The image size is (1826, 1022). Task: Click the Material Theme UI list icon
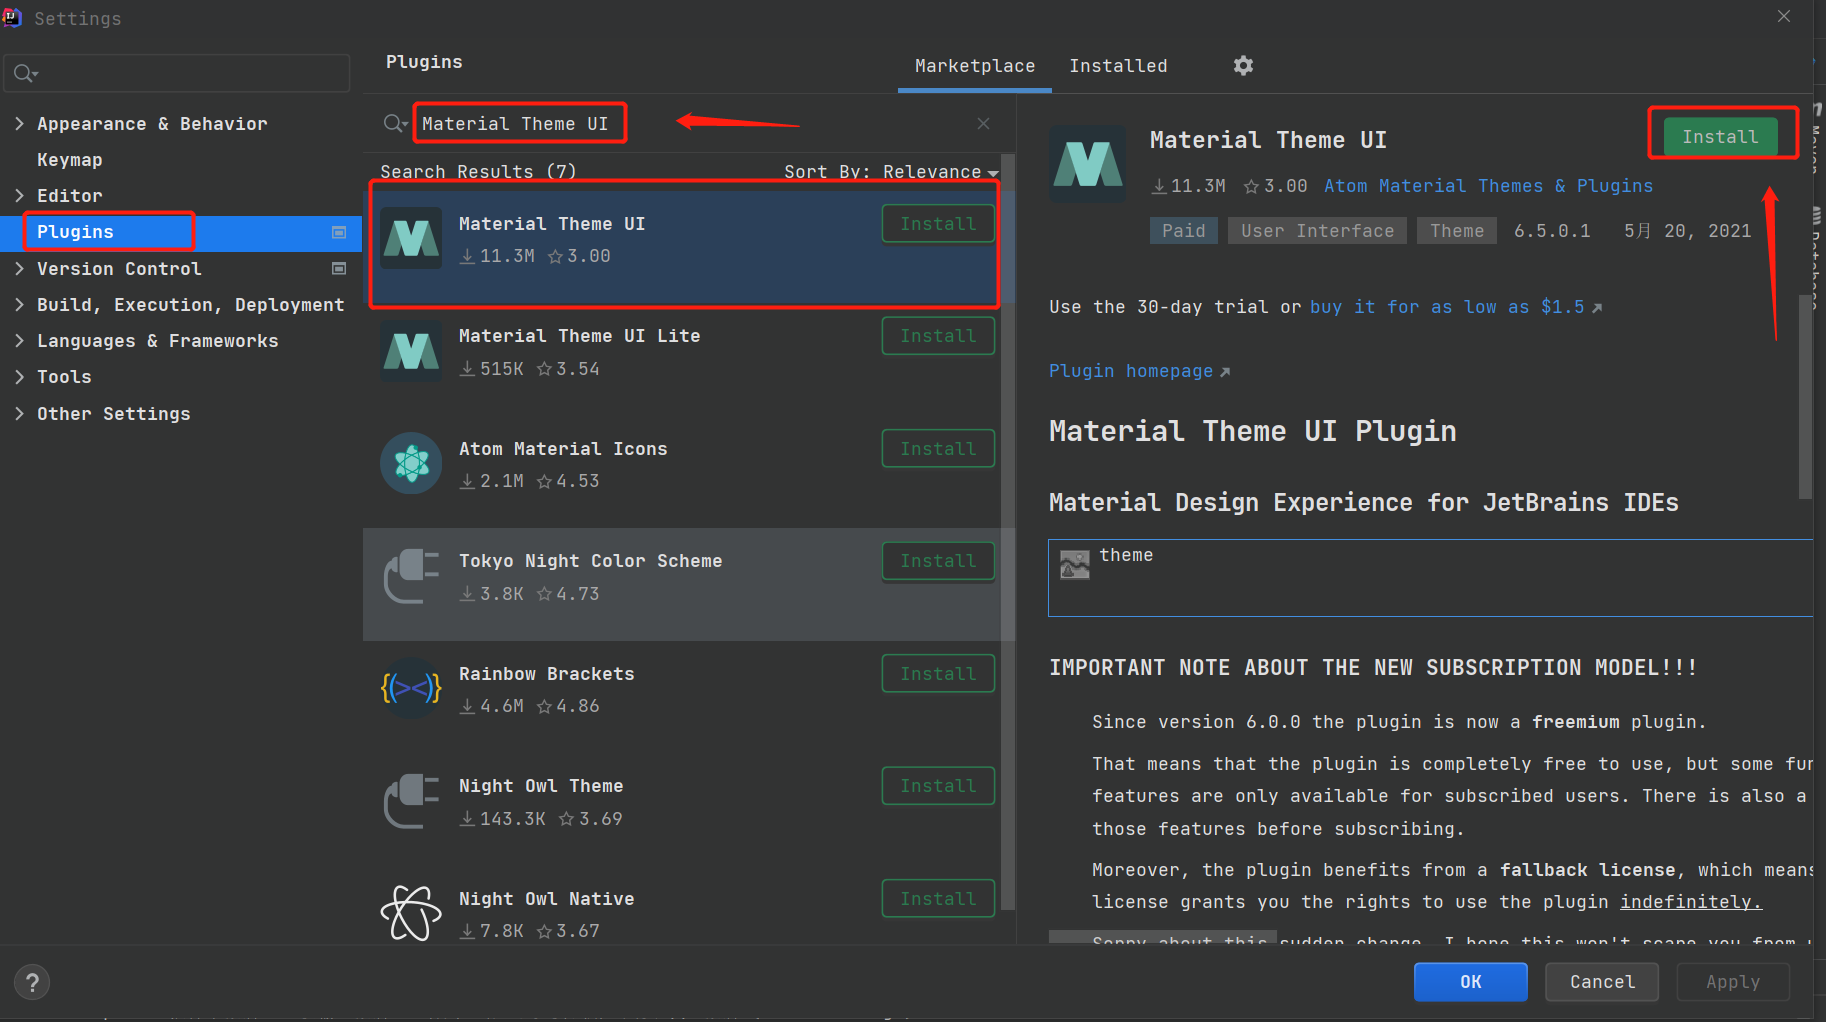pos(411,238)
